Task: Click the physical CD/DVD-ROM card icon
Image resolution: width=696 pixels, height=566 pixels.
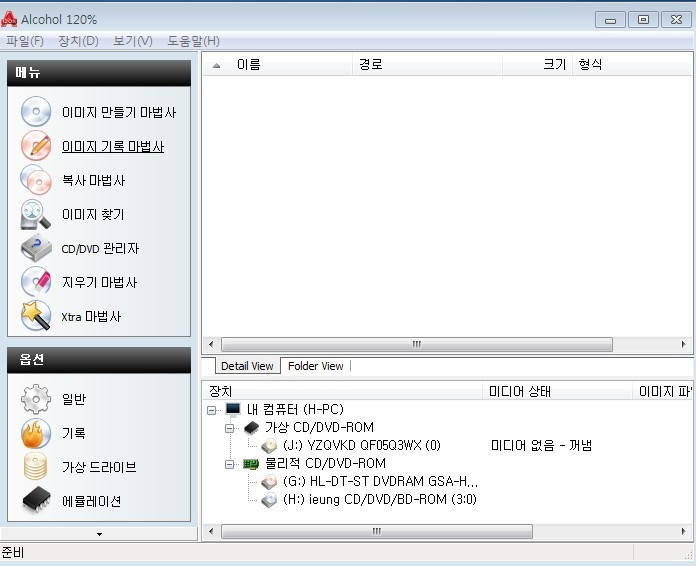Action: [x=251, y=464]
